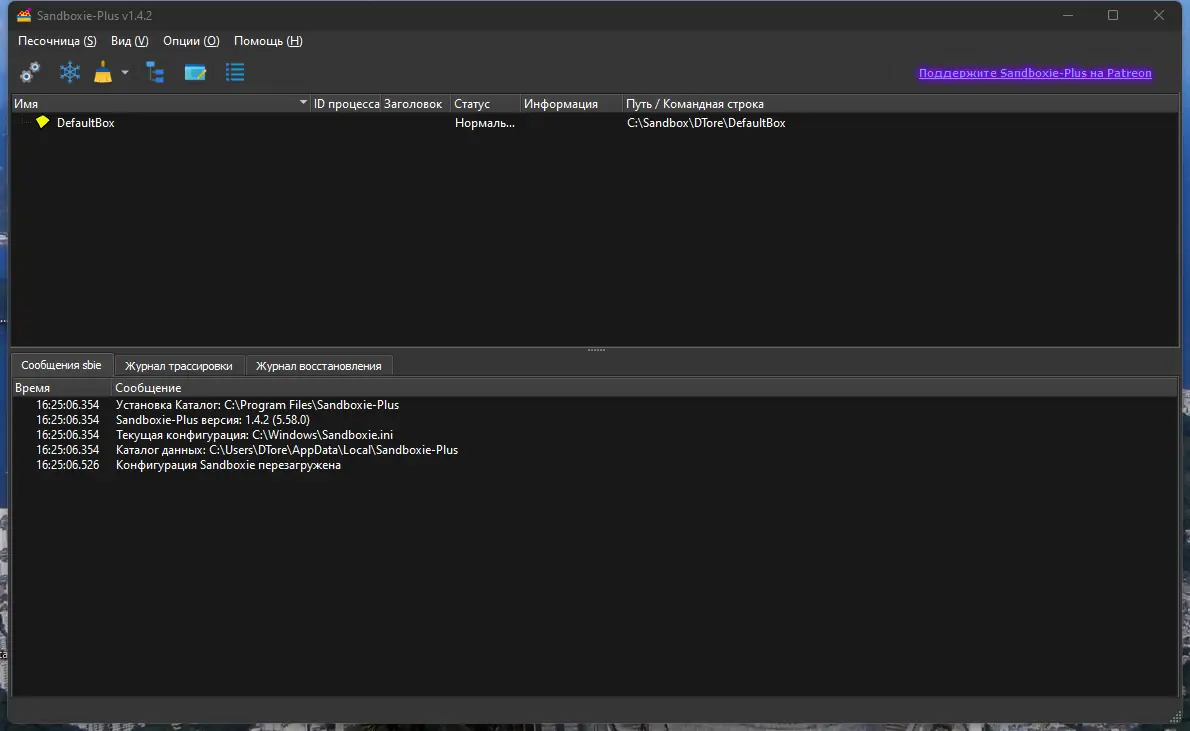Switch to the Журнал трассировки tab
This screenshot has width=1190, height=731.
178,366
